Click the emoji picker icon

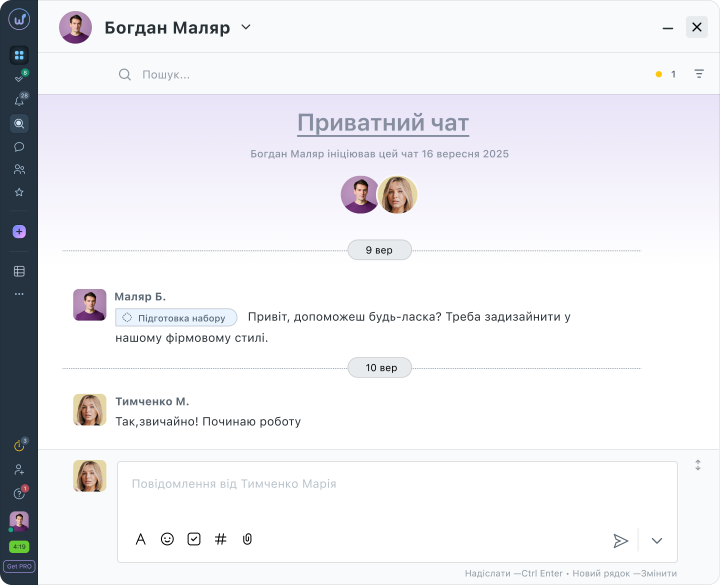[x=167, y=539]
